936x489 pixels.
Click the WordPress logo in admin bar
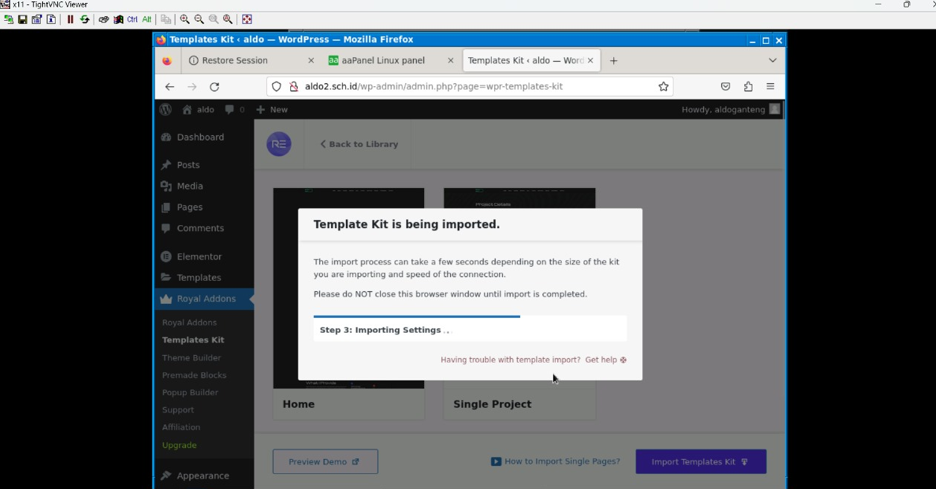pos(166,109)
